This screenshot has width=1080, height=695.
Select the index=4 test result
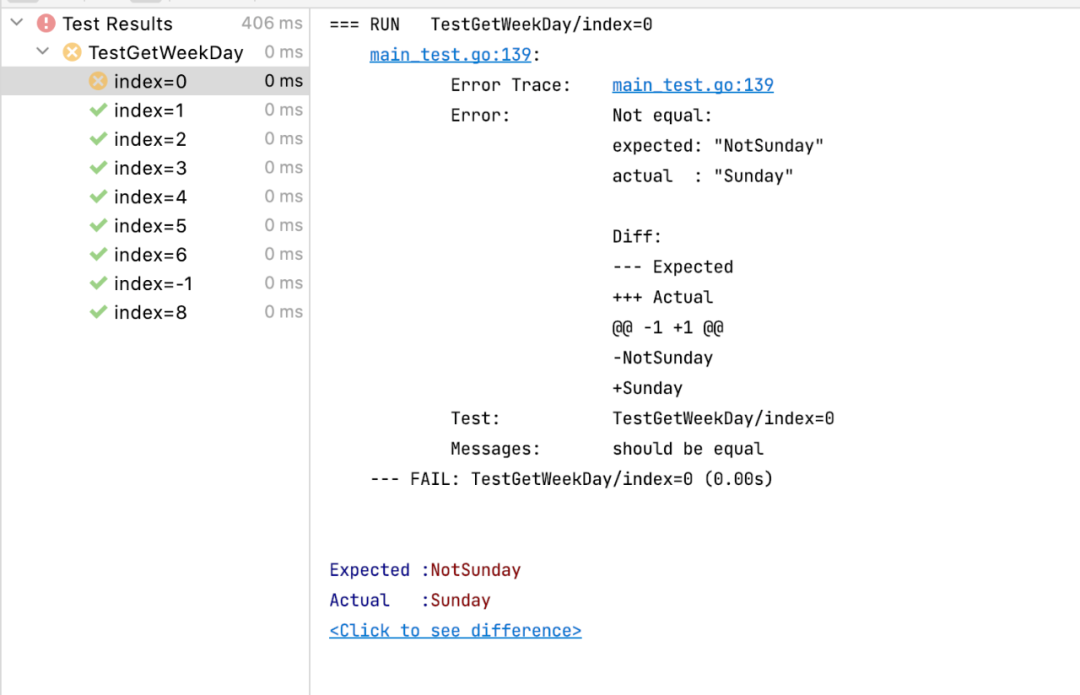150,197
